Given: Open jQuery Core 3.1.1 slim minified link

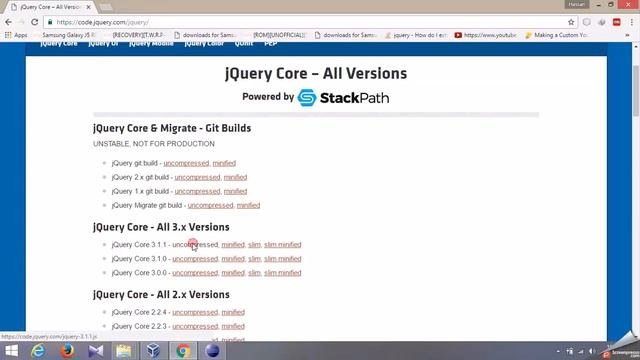Looking at the screenshot, I should point(282,245).
